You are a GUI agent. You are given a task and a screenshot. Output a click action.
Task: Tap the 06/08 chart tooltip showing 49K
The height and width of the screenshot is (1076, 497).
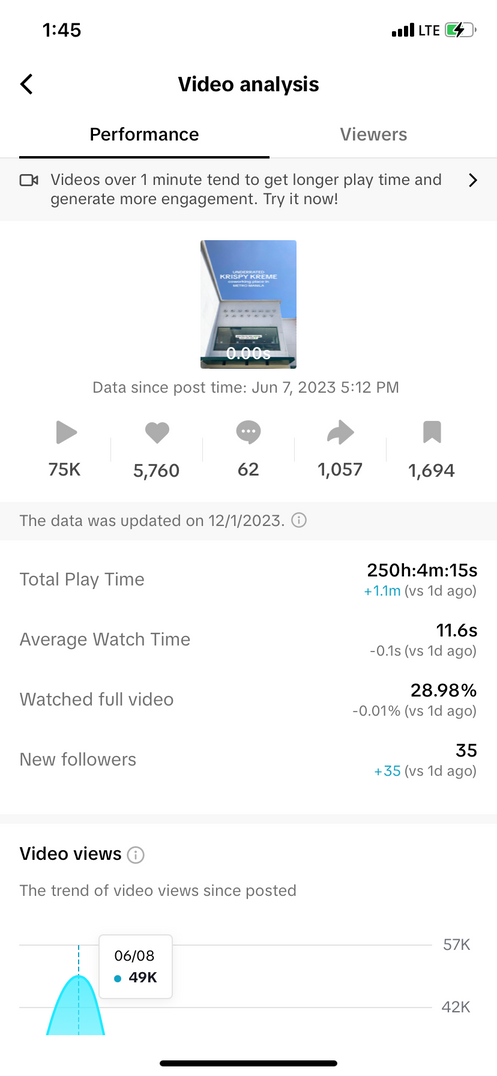pos(136,966)
